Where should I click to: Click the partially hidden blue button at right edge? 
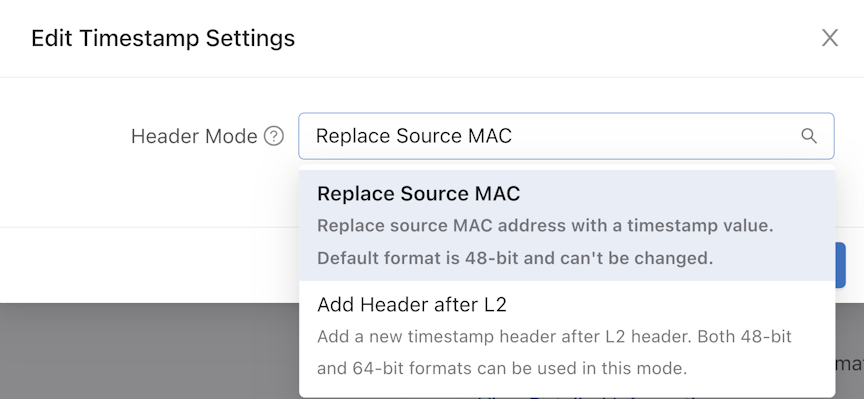[x=840, y=265]
